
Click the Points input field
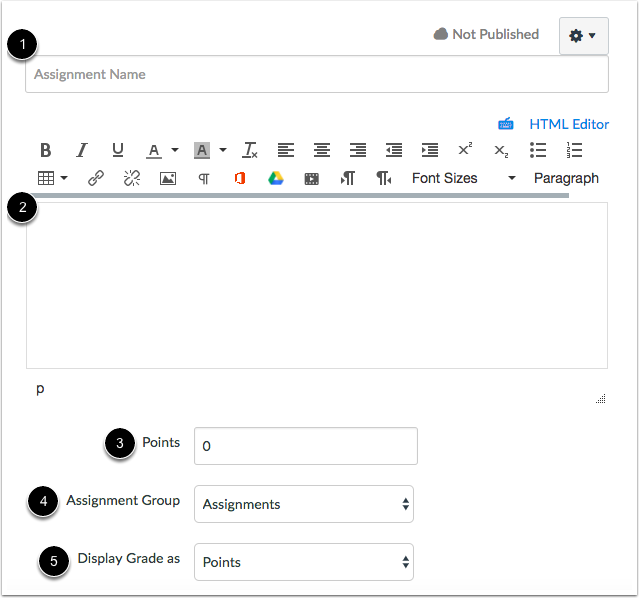306,446
